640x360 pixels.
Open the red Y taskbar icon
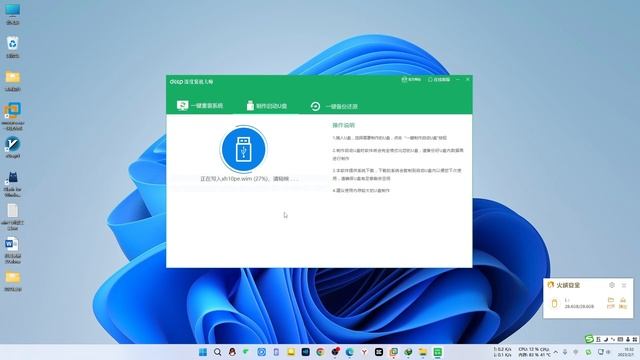[364, 352]
